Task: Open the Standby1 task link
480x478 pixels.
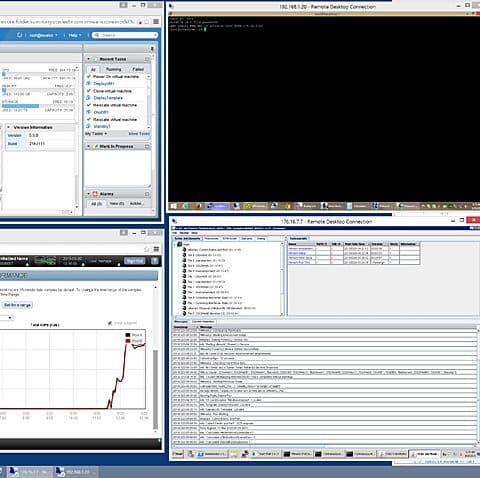Action: (x=102, y=126)
